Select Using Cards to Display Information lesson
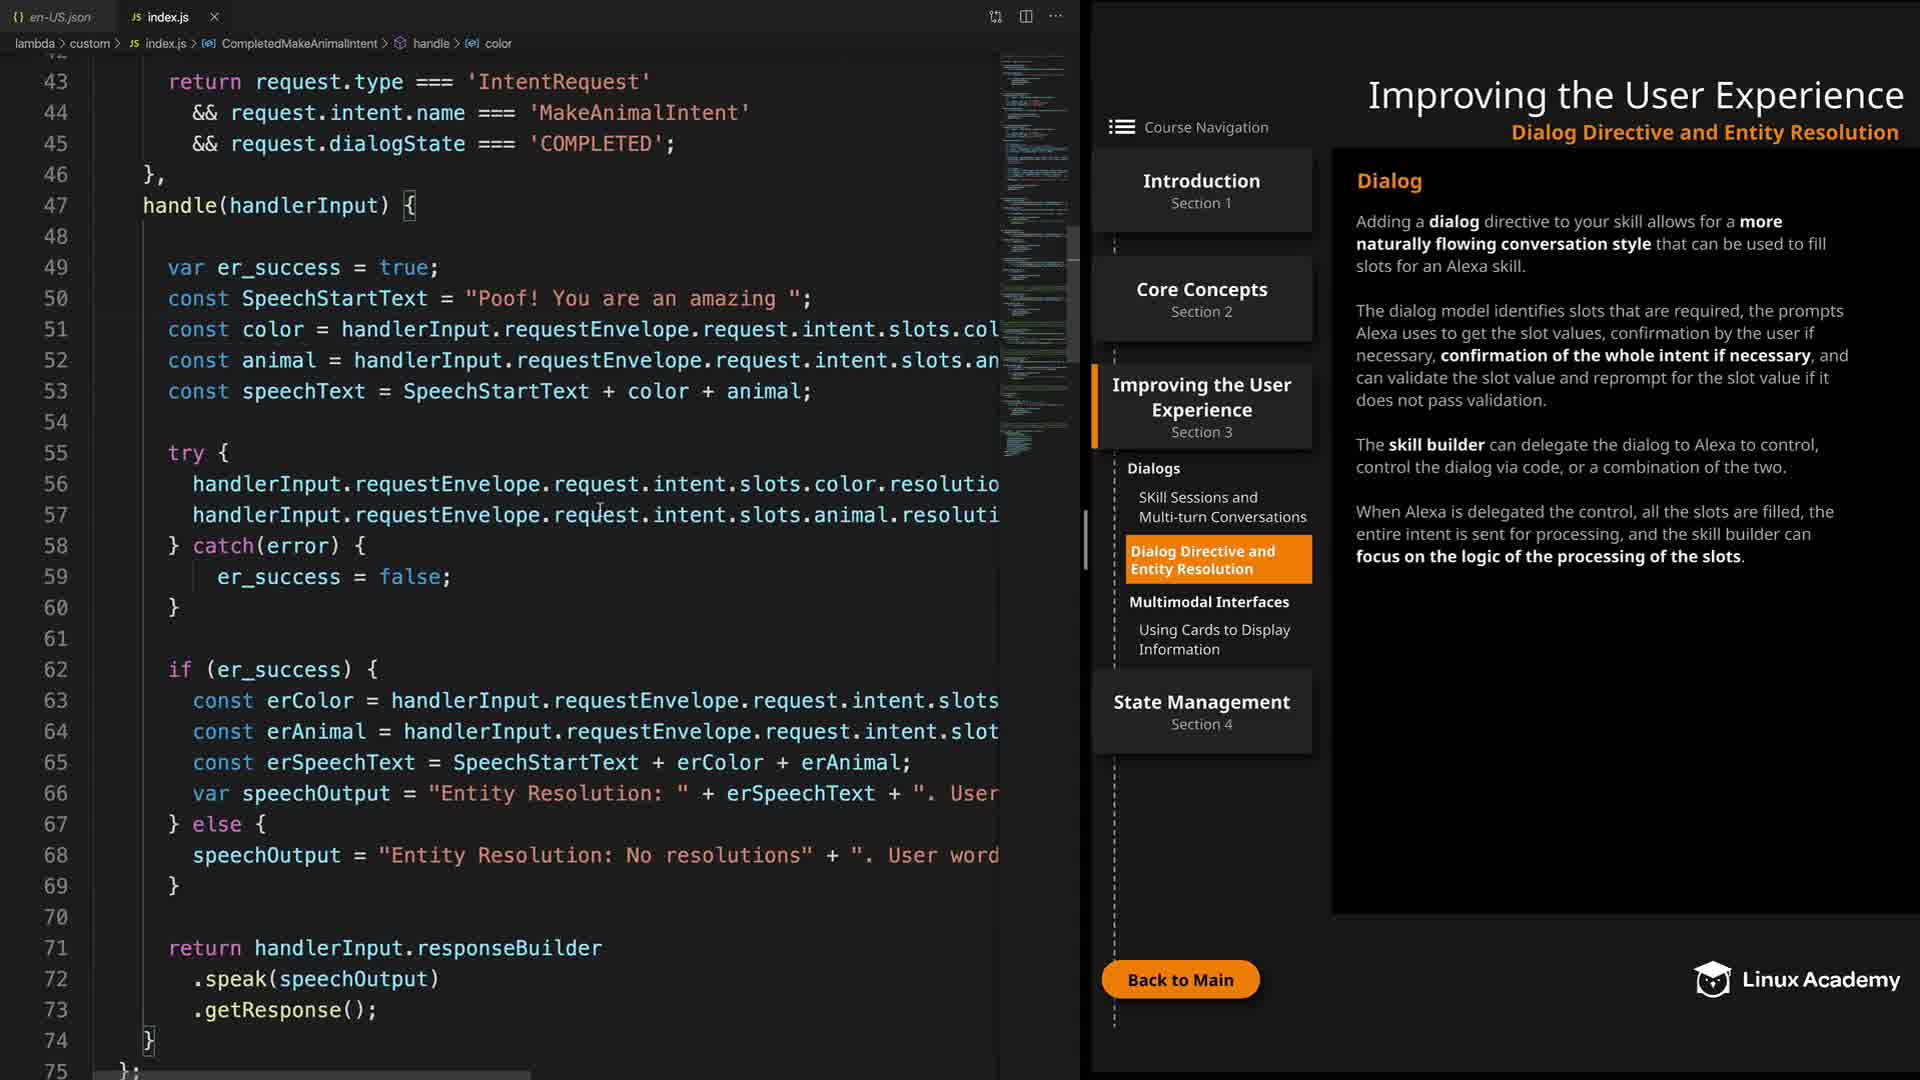1920x1080 pixels. [1213, 640]
